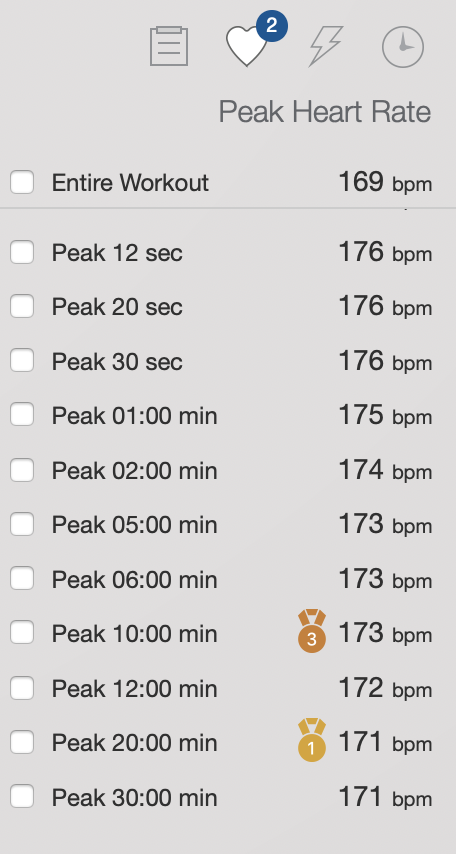Click the Peak 02:00 min label
This screenshot has height=854, width=456.
(135, 471)
